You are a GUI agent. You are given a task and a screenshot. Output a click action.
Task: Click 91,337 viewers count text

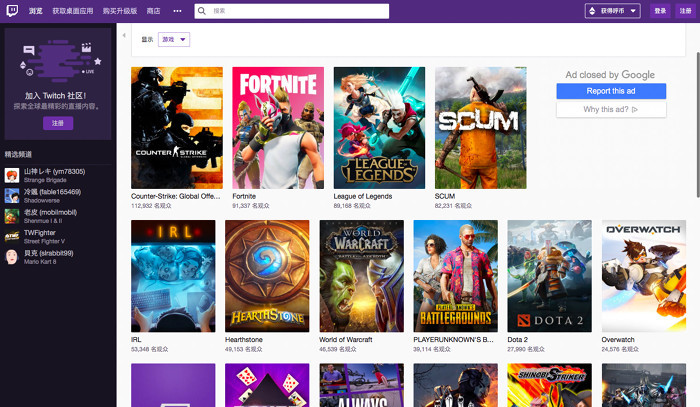click(250, 206)
